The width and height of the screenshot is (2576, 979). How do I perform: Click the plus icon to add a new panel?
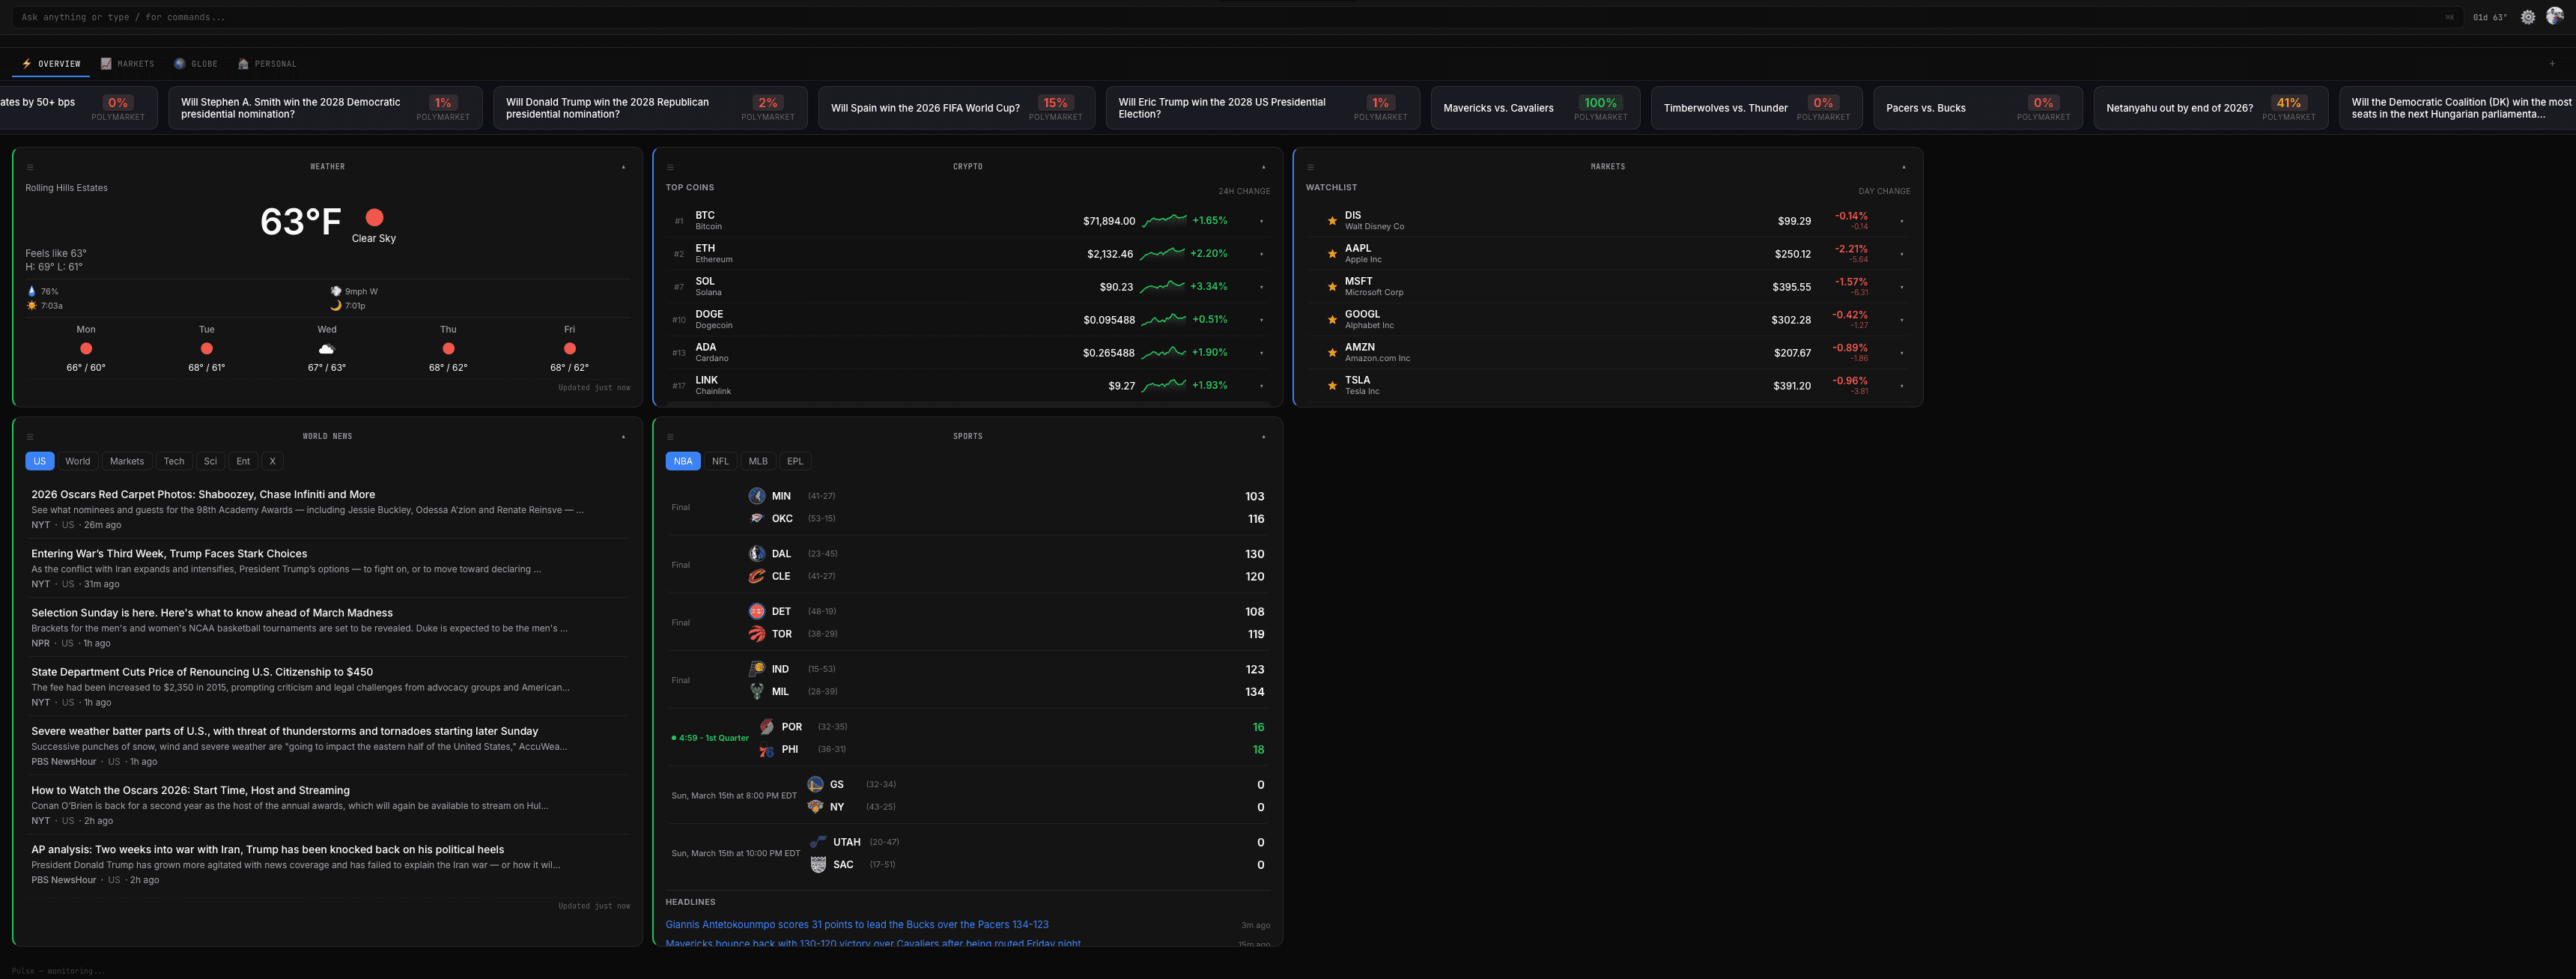click(2552, 63)
